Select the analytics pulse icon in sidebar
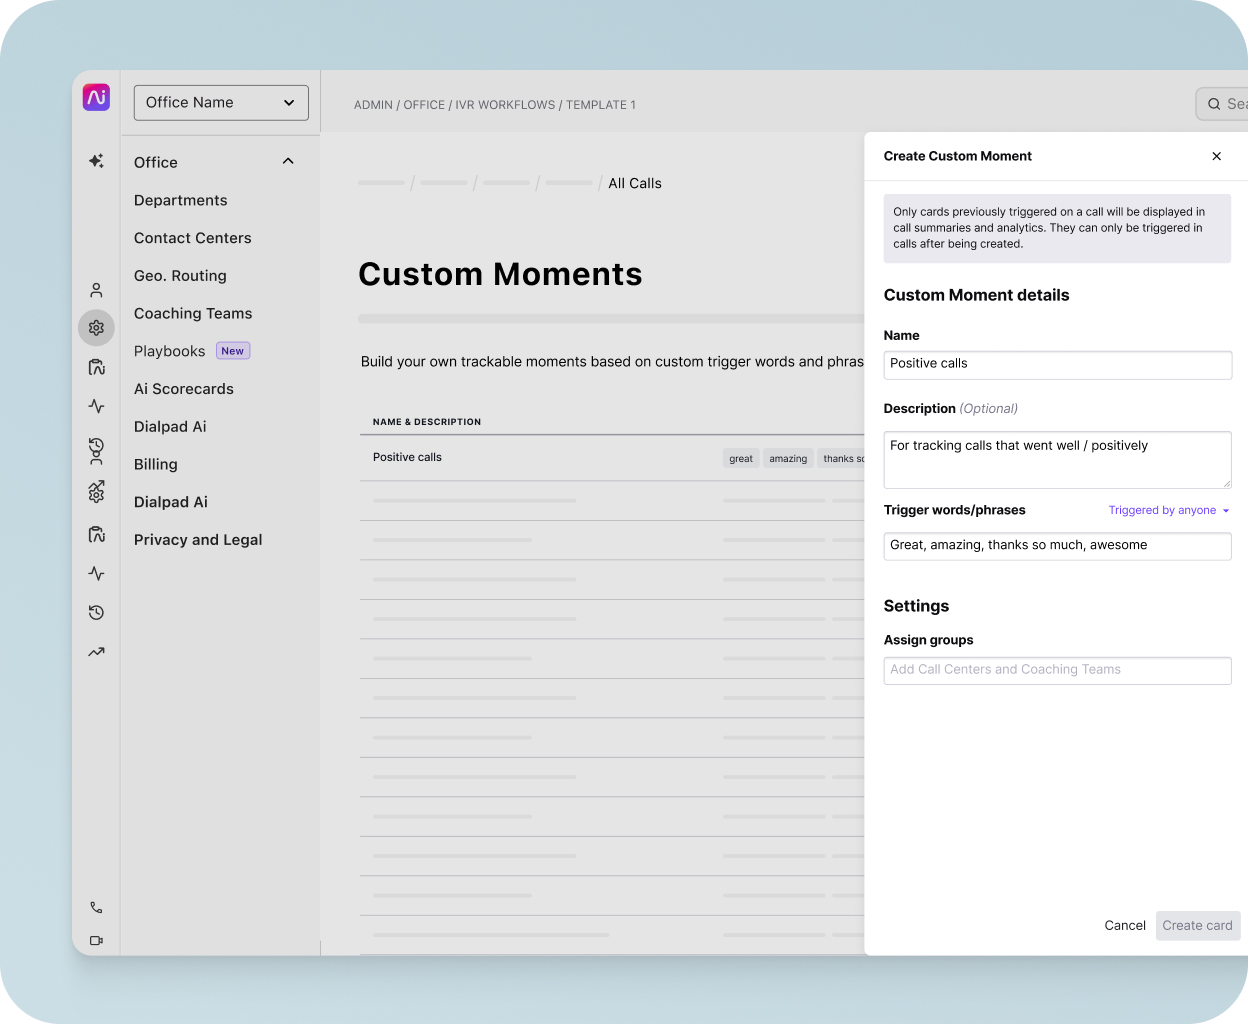This screenshot has width=1248, height=1024. pyautogui.click(x=96, y=406)
